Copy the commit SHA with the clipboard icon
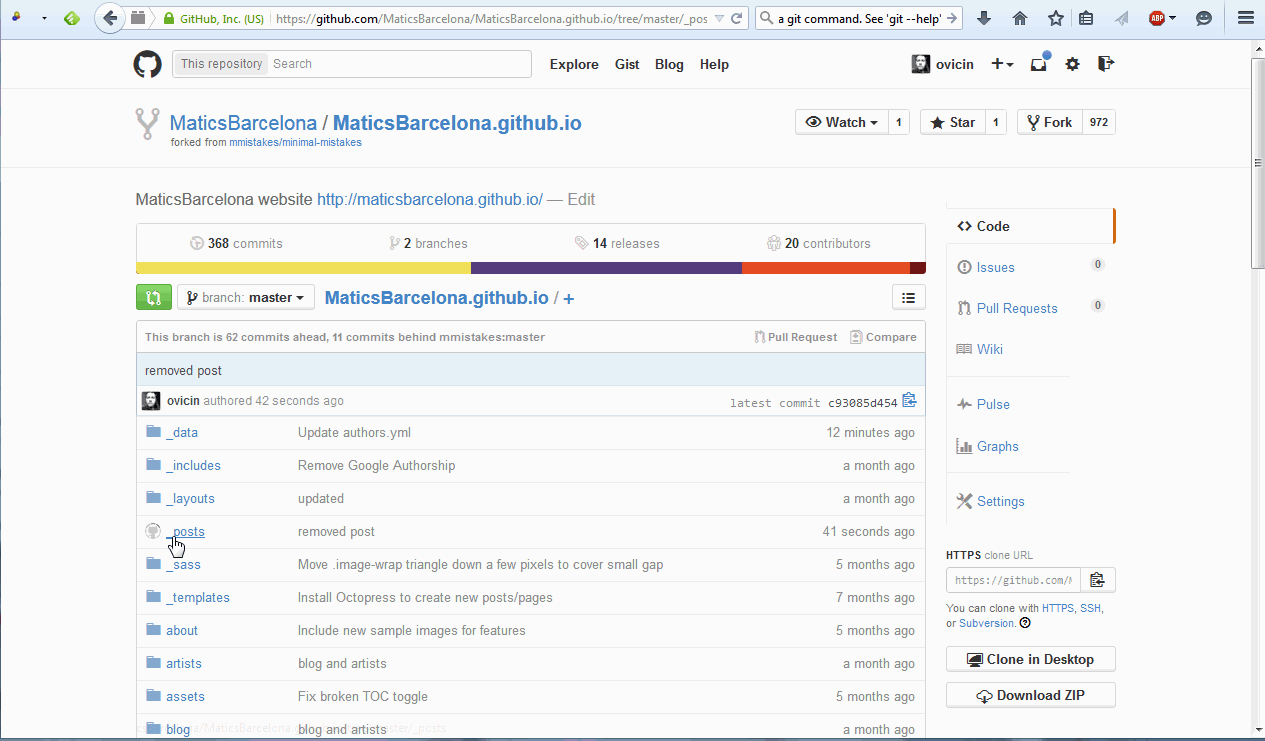The width and height of the screenshot is (1265, 741). click(909, 401)
